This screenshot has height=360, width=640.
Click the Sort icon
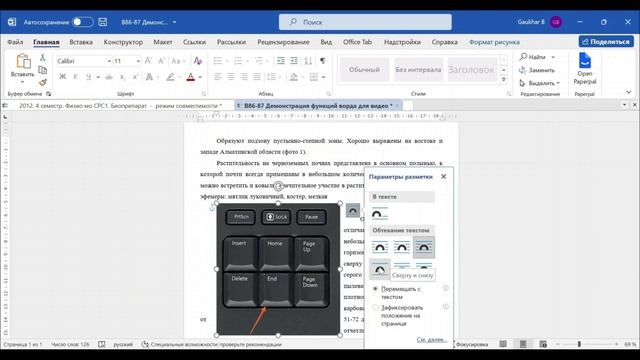click(x=308, y=61)
